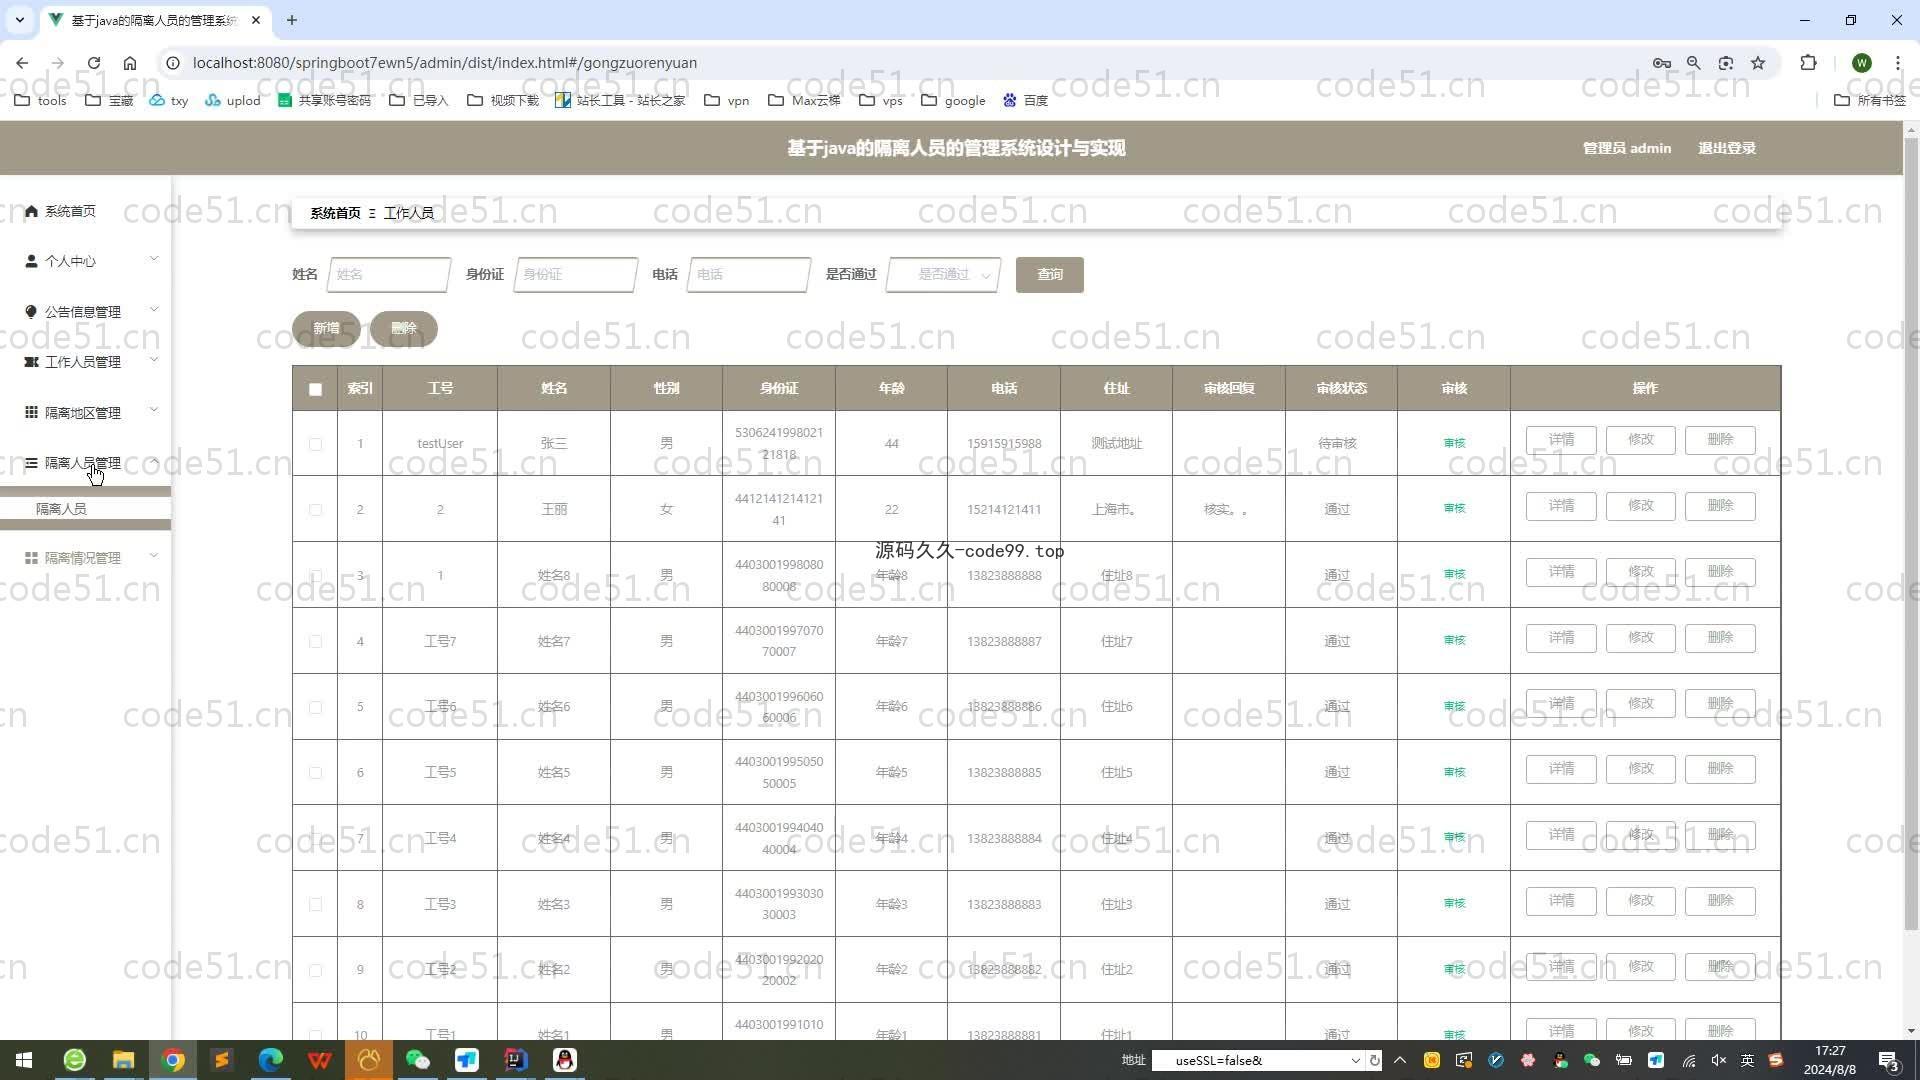Click the 新增 add button
The height and width of the screenshot is (1080, 1920).
point(326,328)
